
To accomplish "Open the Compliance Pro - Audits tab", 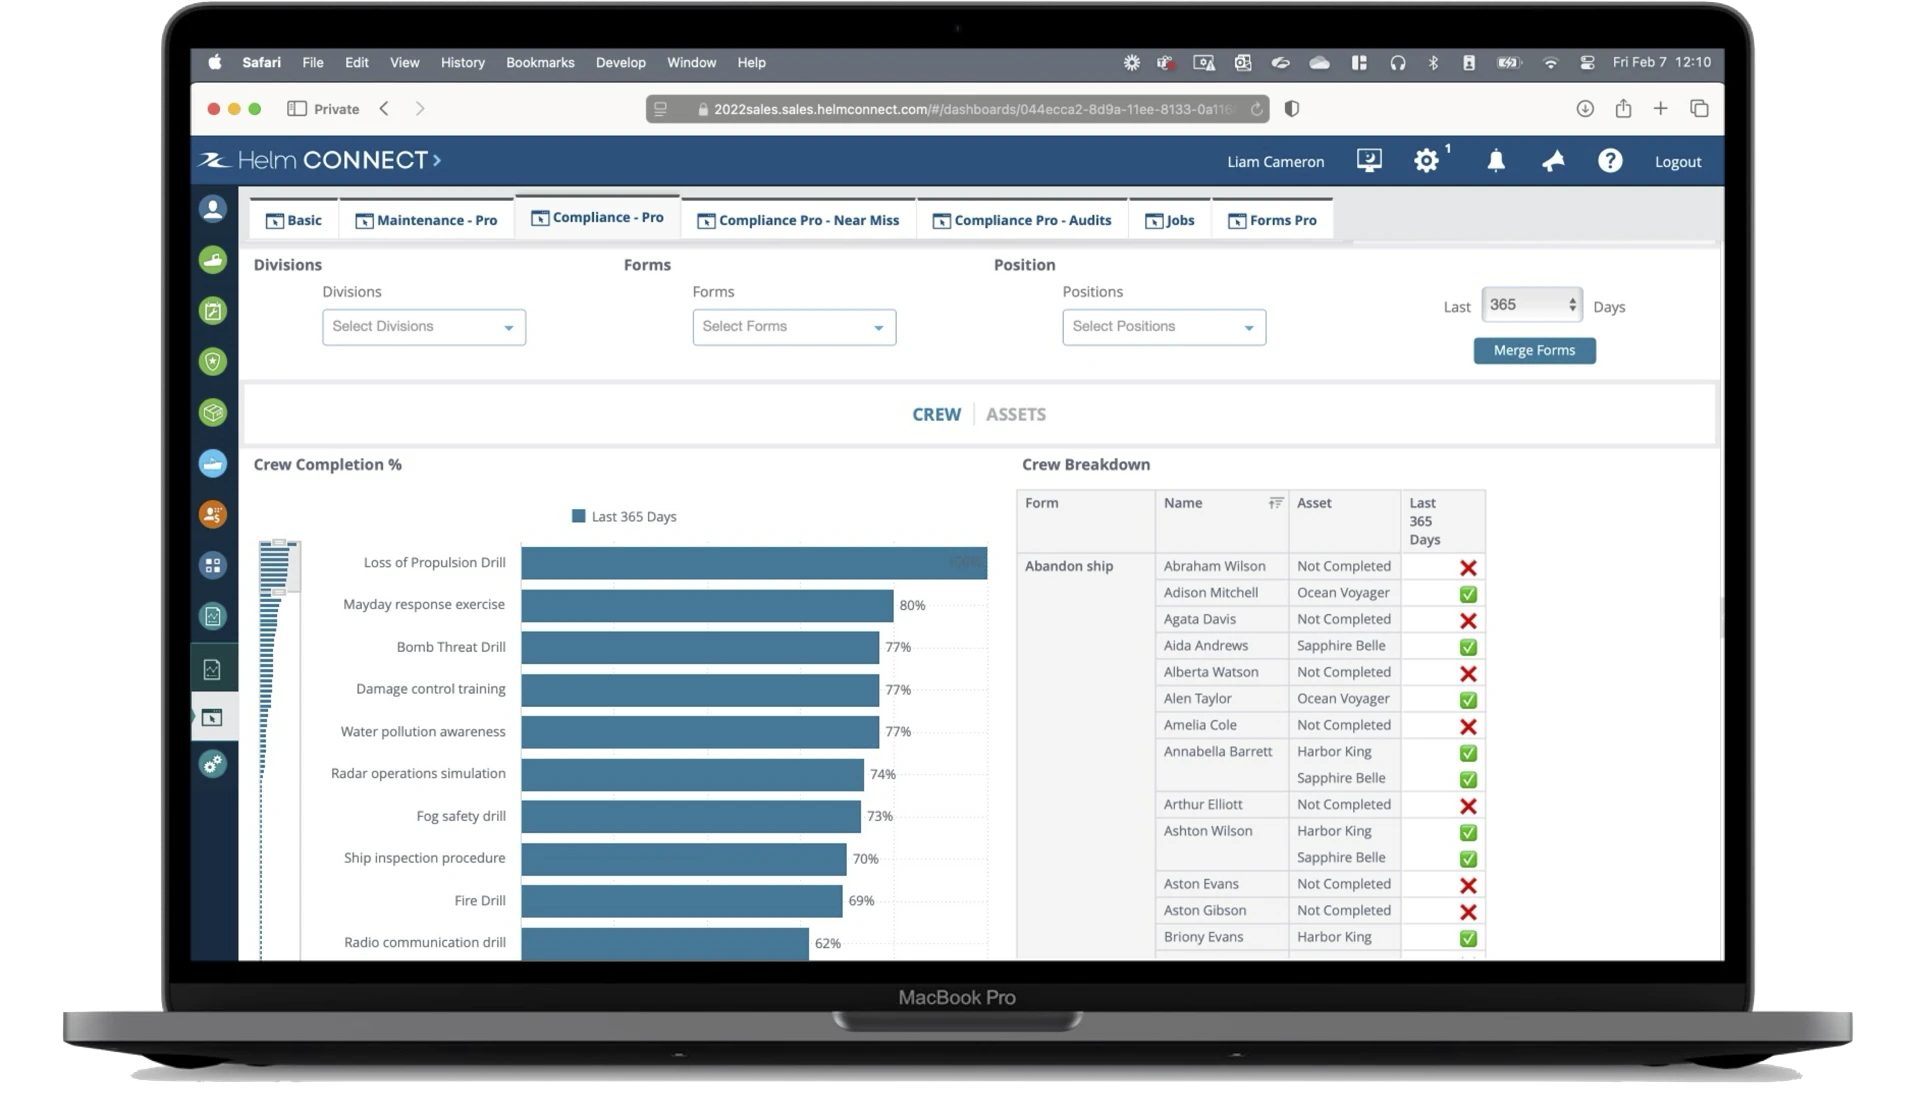I will click(1022, 220).
